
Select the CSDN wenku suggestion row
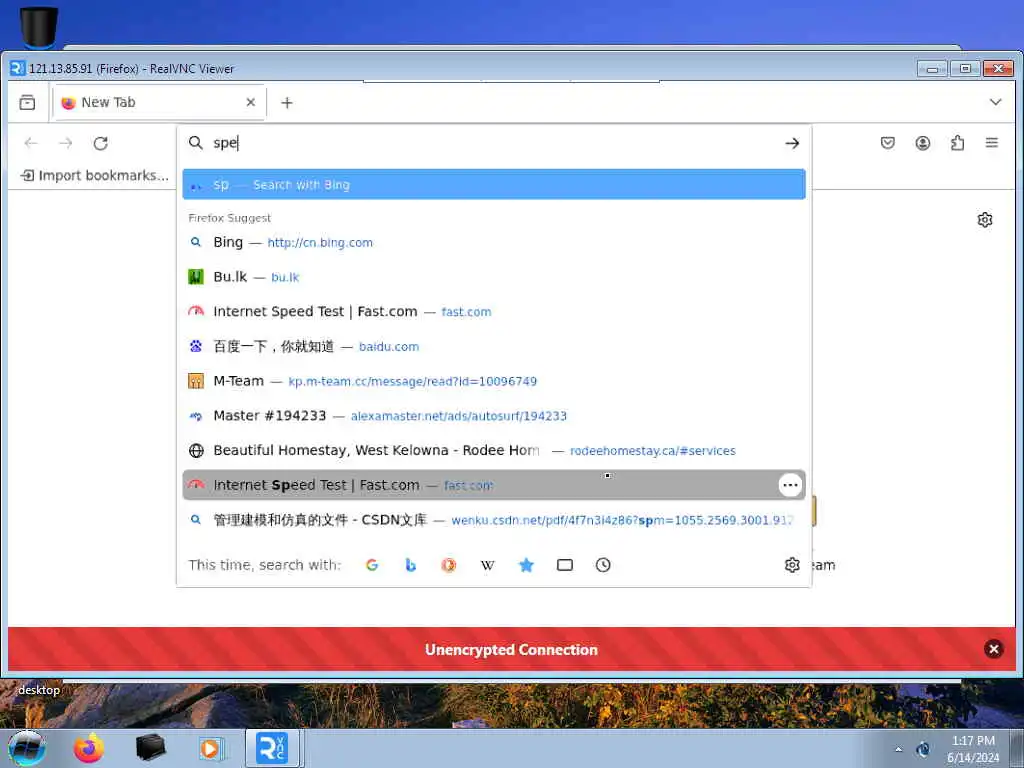[494, 520]
